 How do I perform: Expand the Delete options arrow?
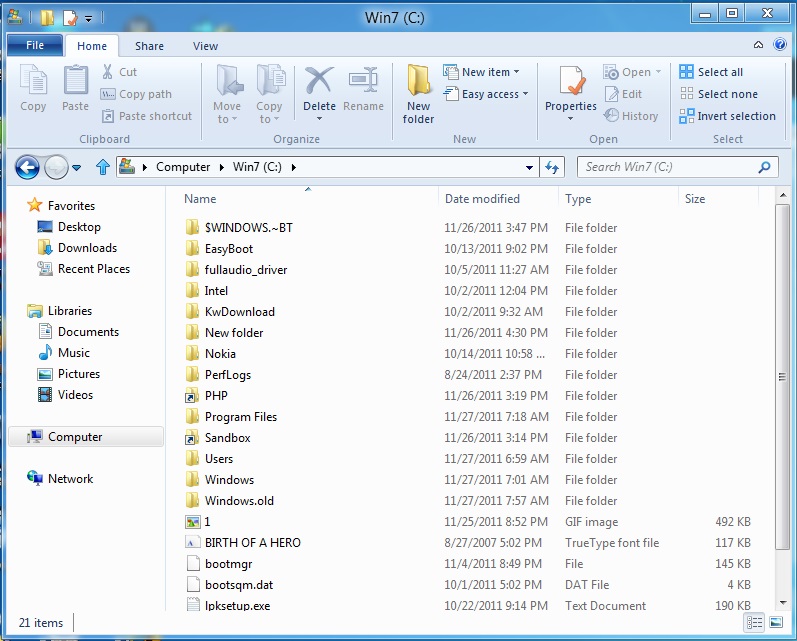pyautogui.click(x=319, y=118)
